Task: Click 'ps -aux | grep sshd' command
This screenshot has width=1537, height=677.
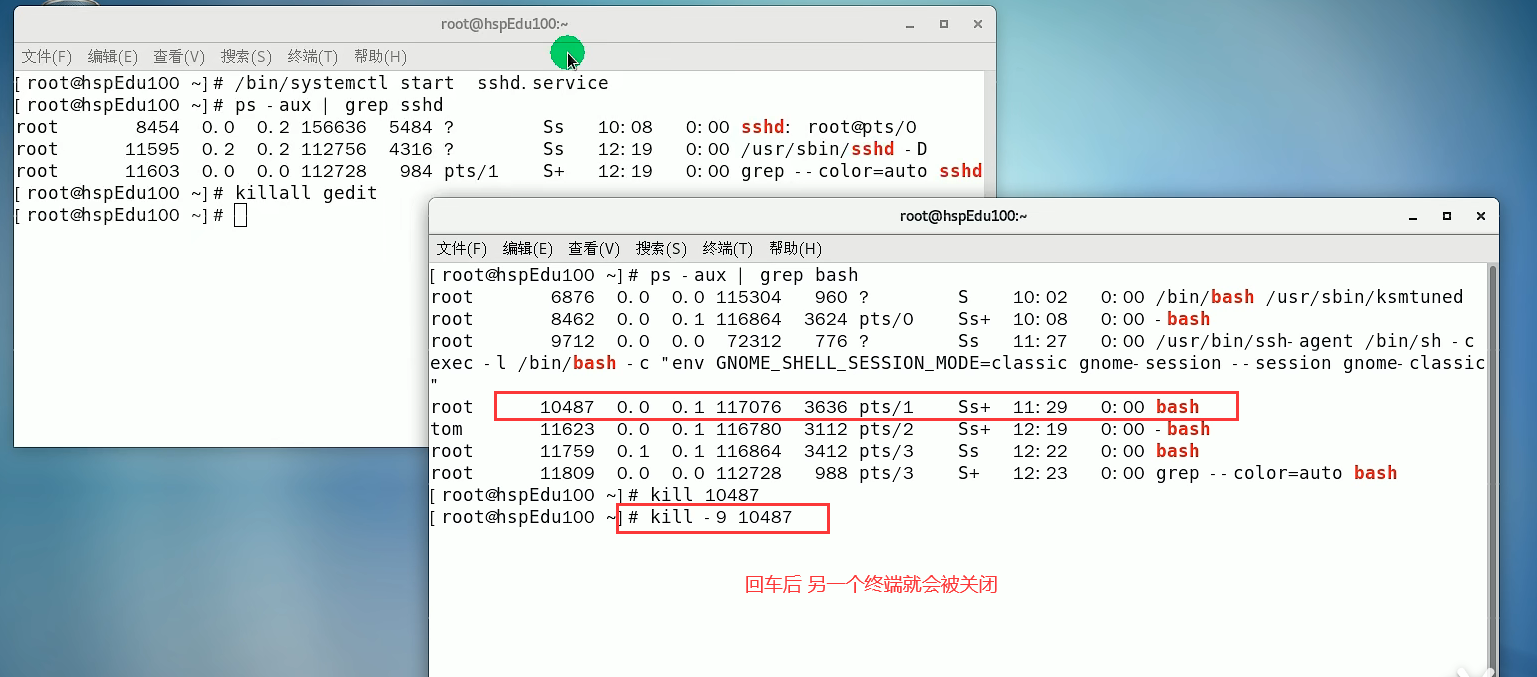Action: point(339,105)
